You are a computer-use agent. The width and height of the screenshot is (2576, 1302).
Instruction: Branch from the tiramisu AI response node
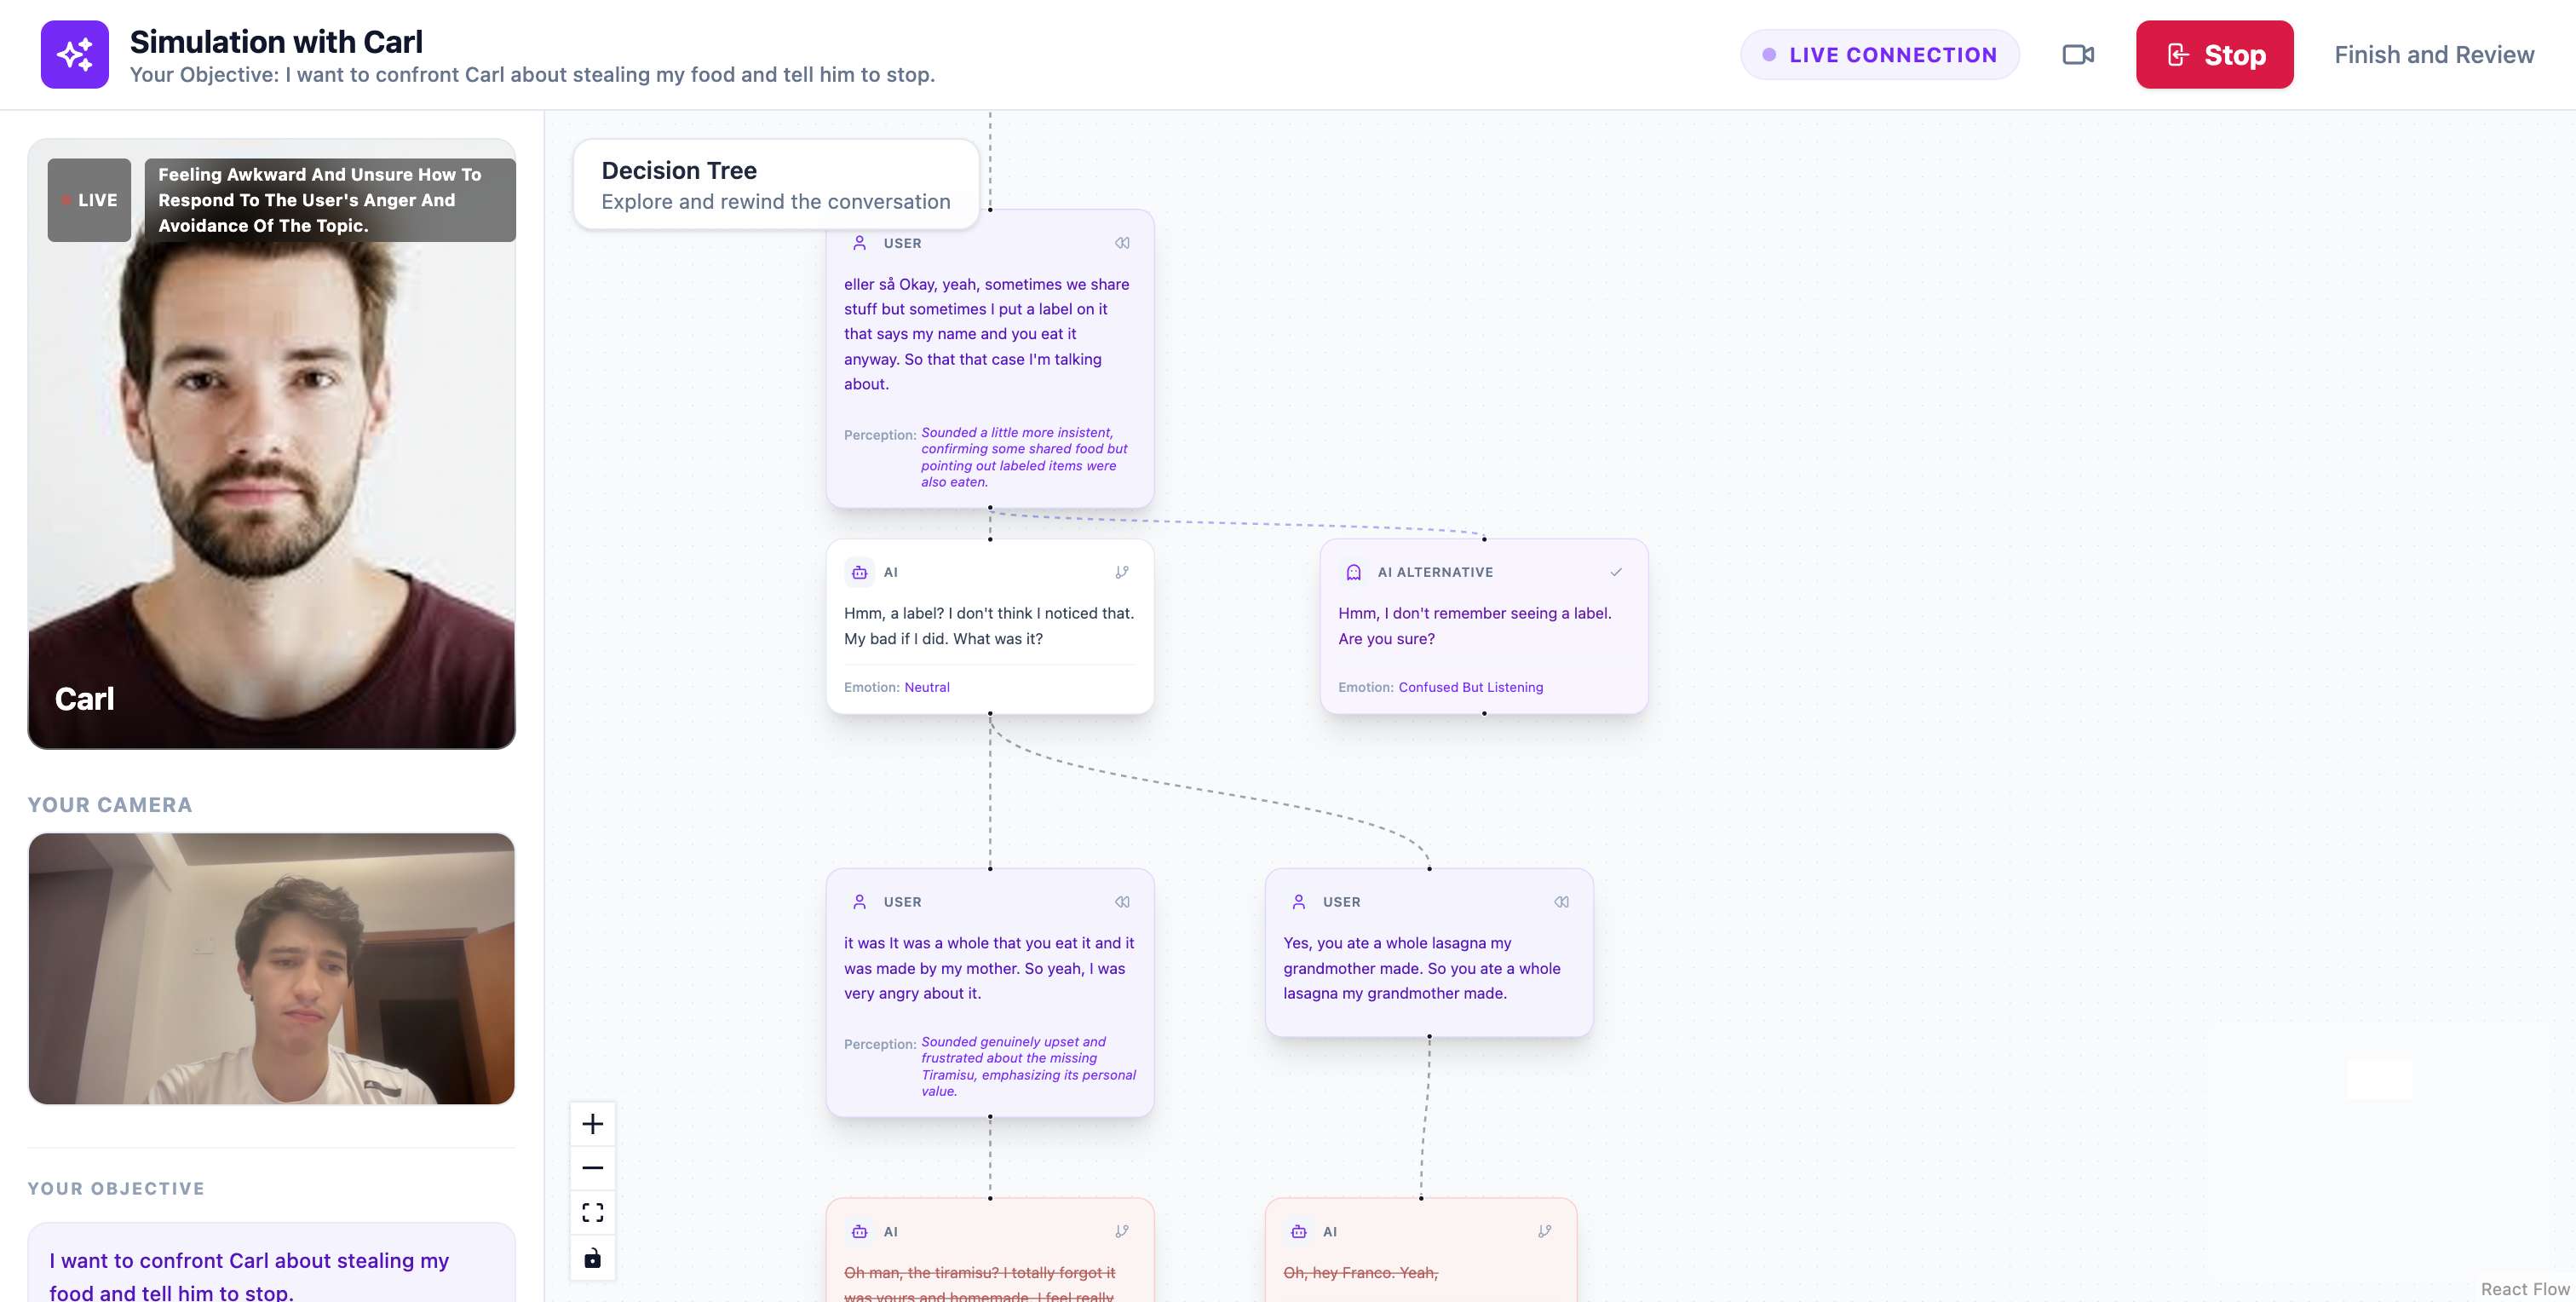1122,1231
